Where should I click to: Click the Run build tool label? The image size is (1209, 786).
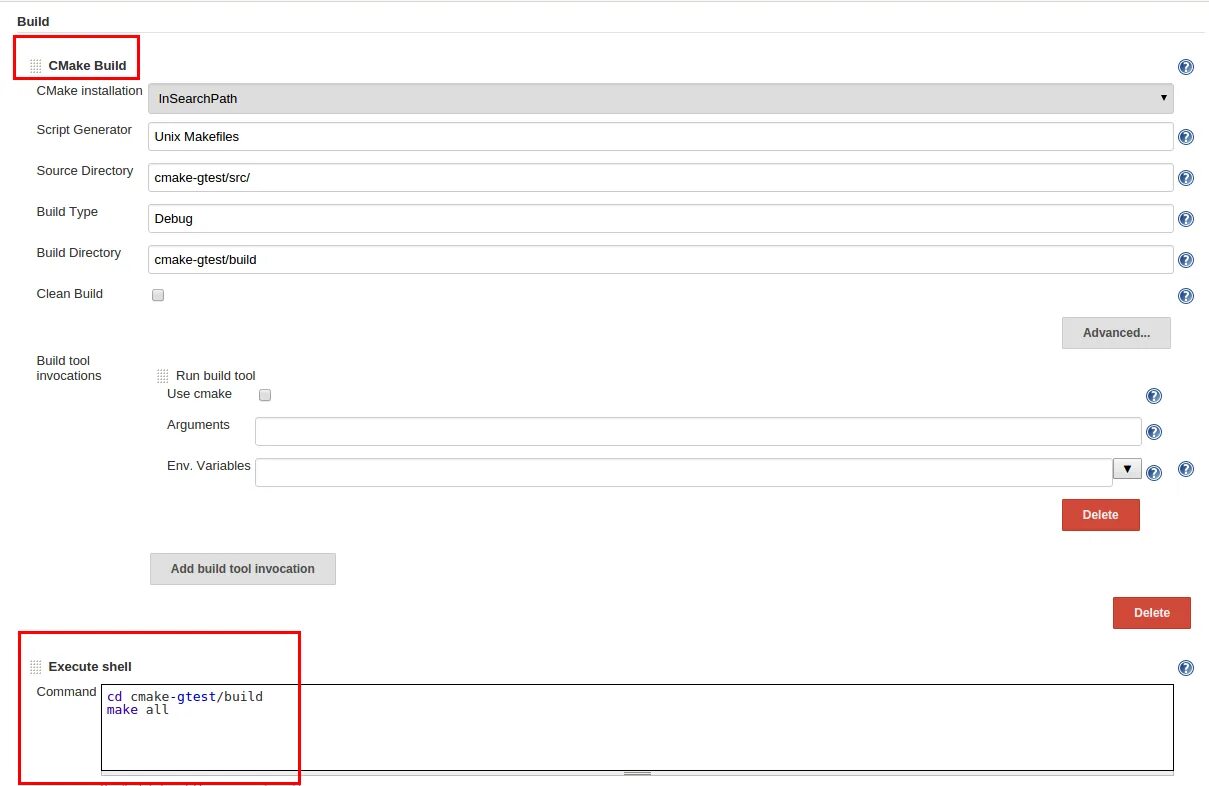[216, 376]
